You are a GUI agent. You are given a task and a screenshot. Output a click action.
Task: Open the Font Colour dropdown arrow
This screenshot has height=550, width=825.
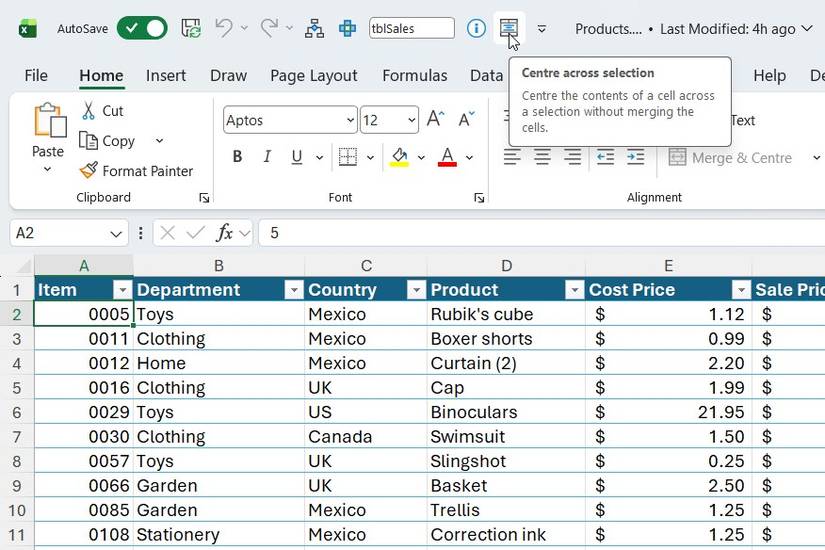[x=469, y=157]
